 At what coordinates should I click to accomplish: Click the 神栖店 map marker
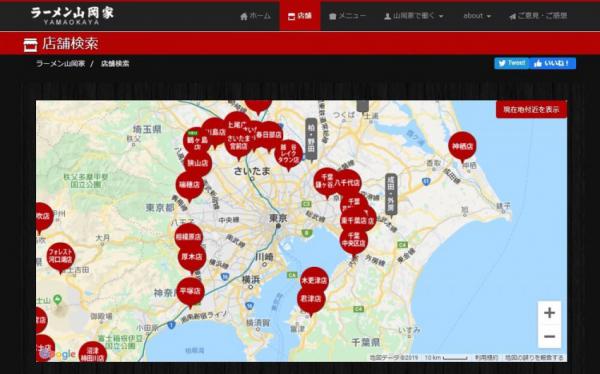462,146
